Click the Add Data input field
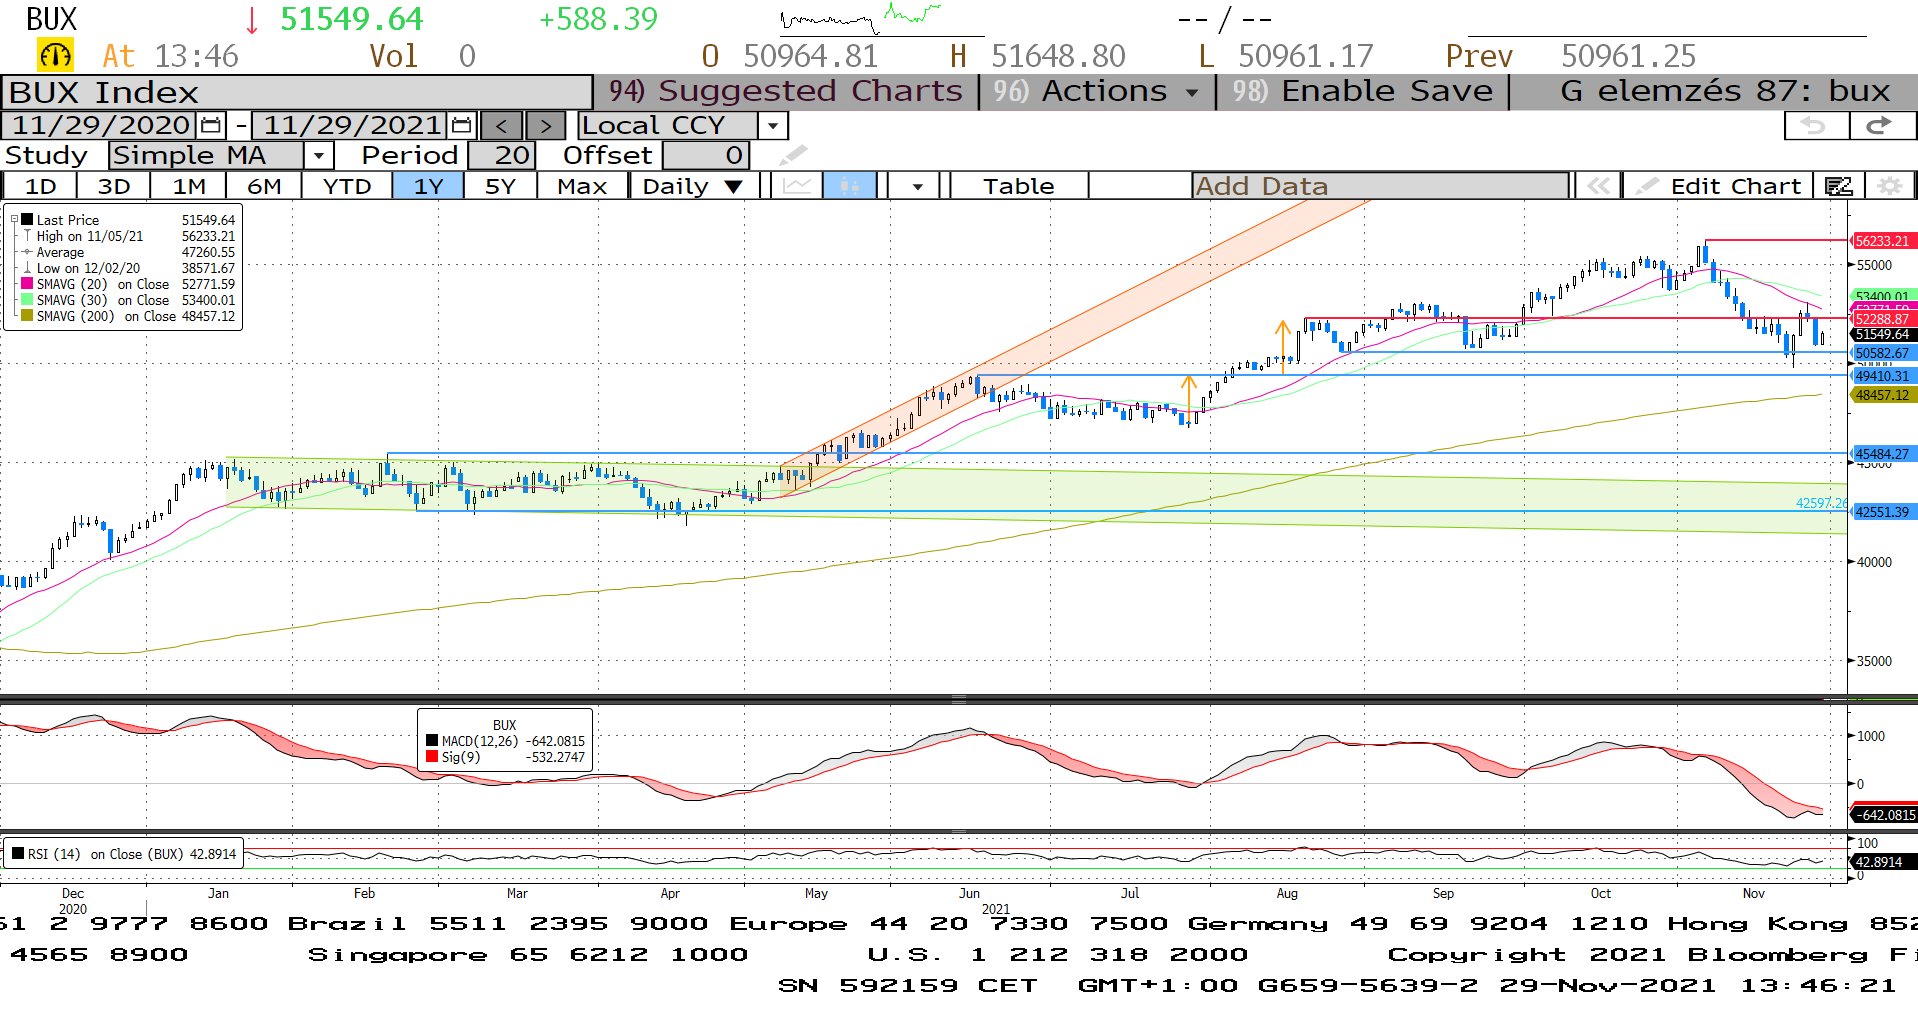Image resolution: width=1918 pixels, height=1025 pixels. 1380,186
